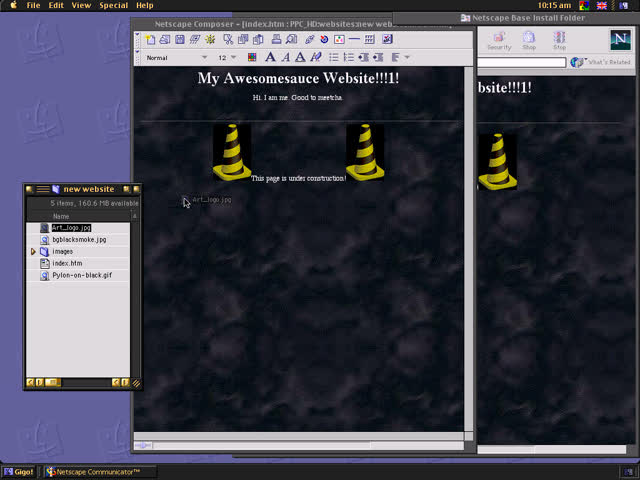Click the text color swatch

click(252, 57)
